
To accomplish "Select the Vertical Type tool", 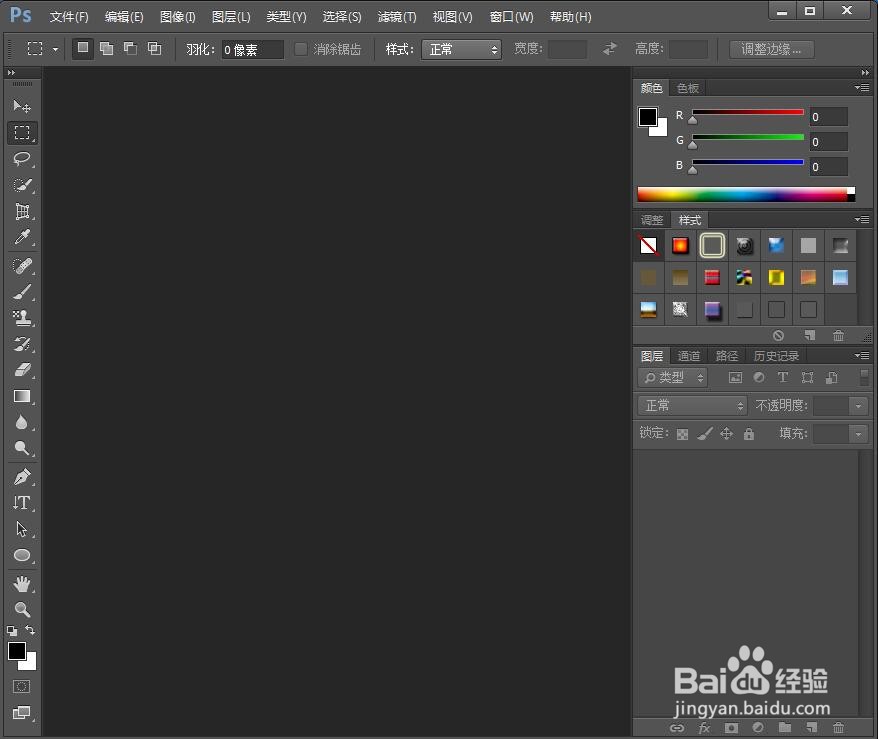I will coord(22,503).
